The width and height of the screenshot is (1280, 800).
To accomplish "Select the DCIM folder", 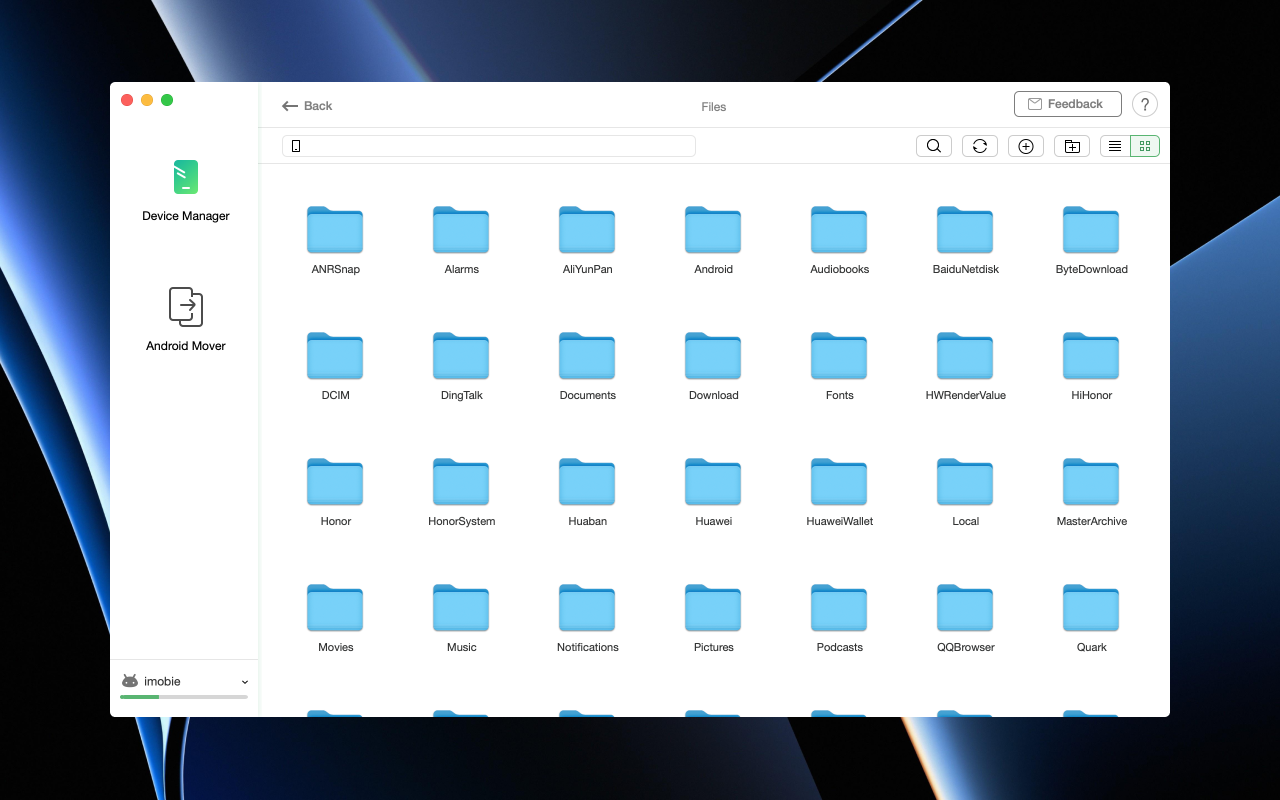I will click(335, 366).
